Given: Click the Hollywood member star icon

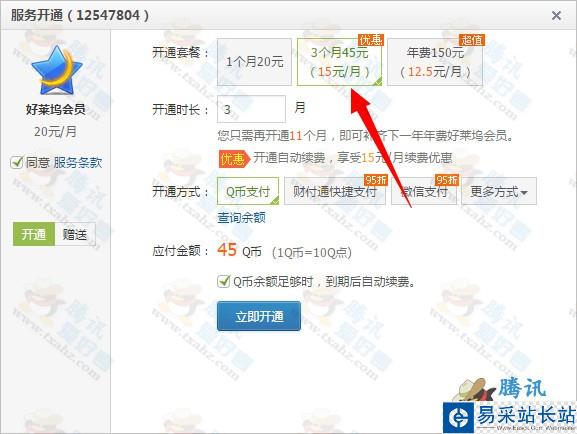Looking at the screenshot, I should point(57,70).
